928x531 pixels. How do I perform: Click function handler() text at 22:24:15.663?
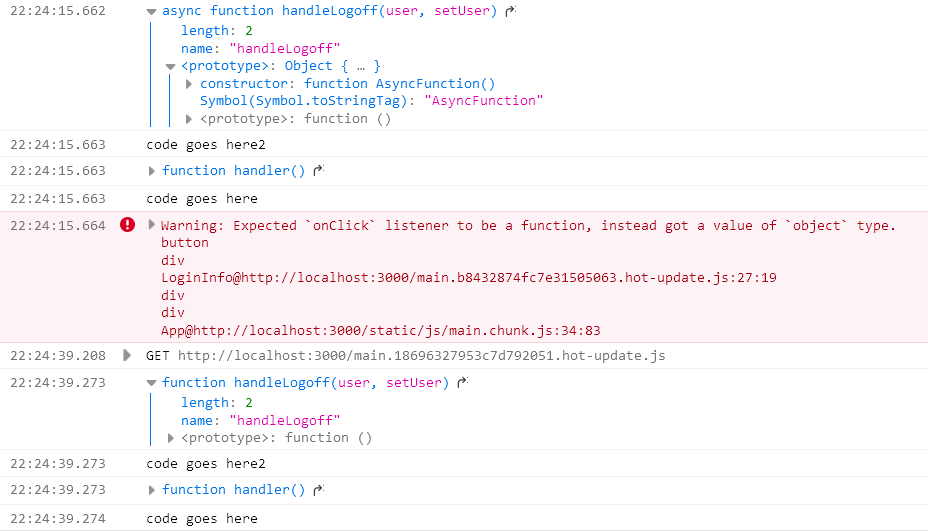point(234,170)
